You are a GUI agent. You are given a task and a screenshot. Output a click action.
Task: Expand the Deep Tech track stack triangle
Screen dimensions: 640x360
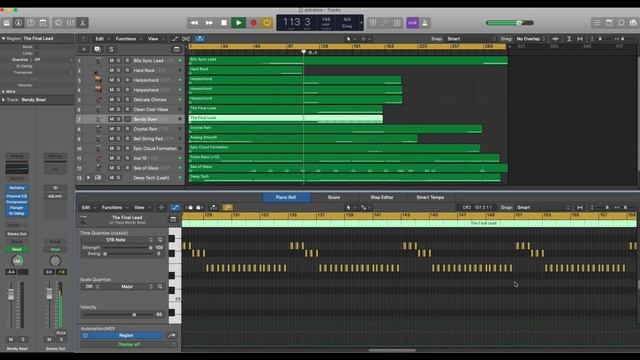point(89,178)
